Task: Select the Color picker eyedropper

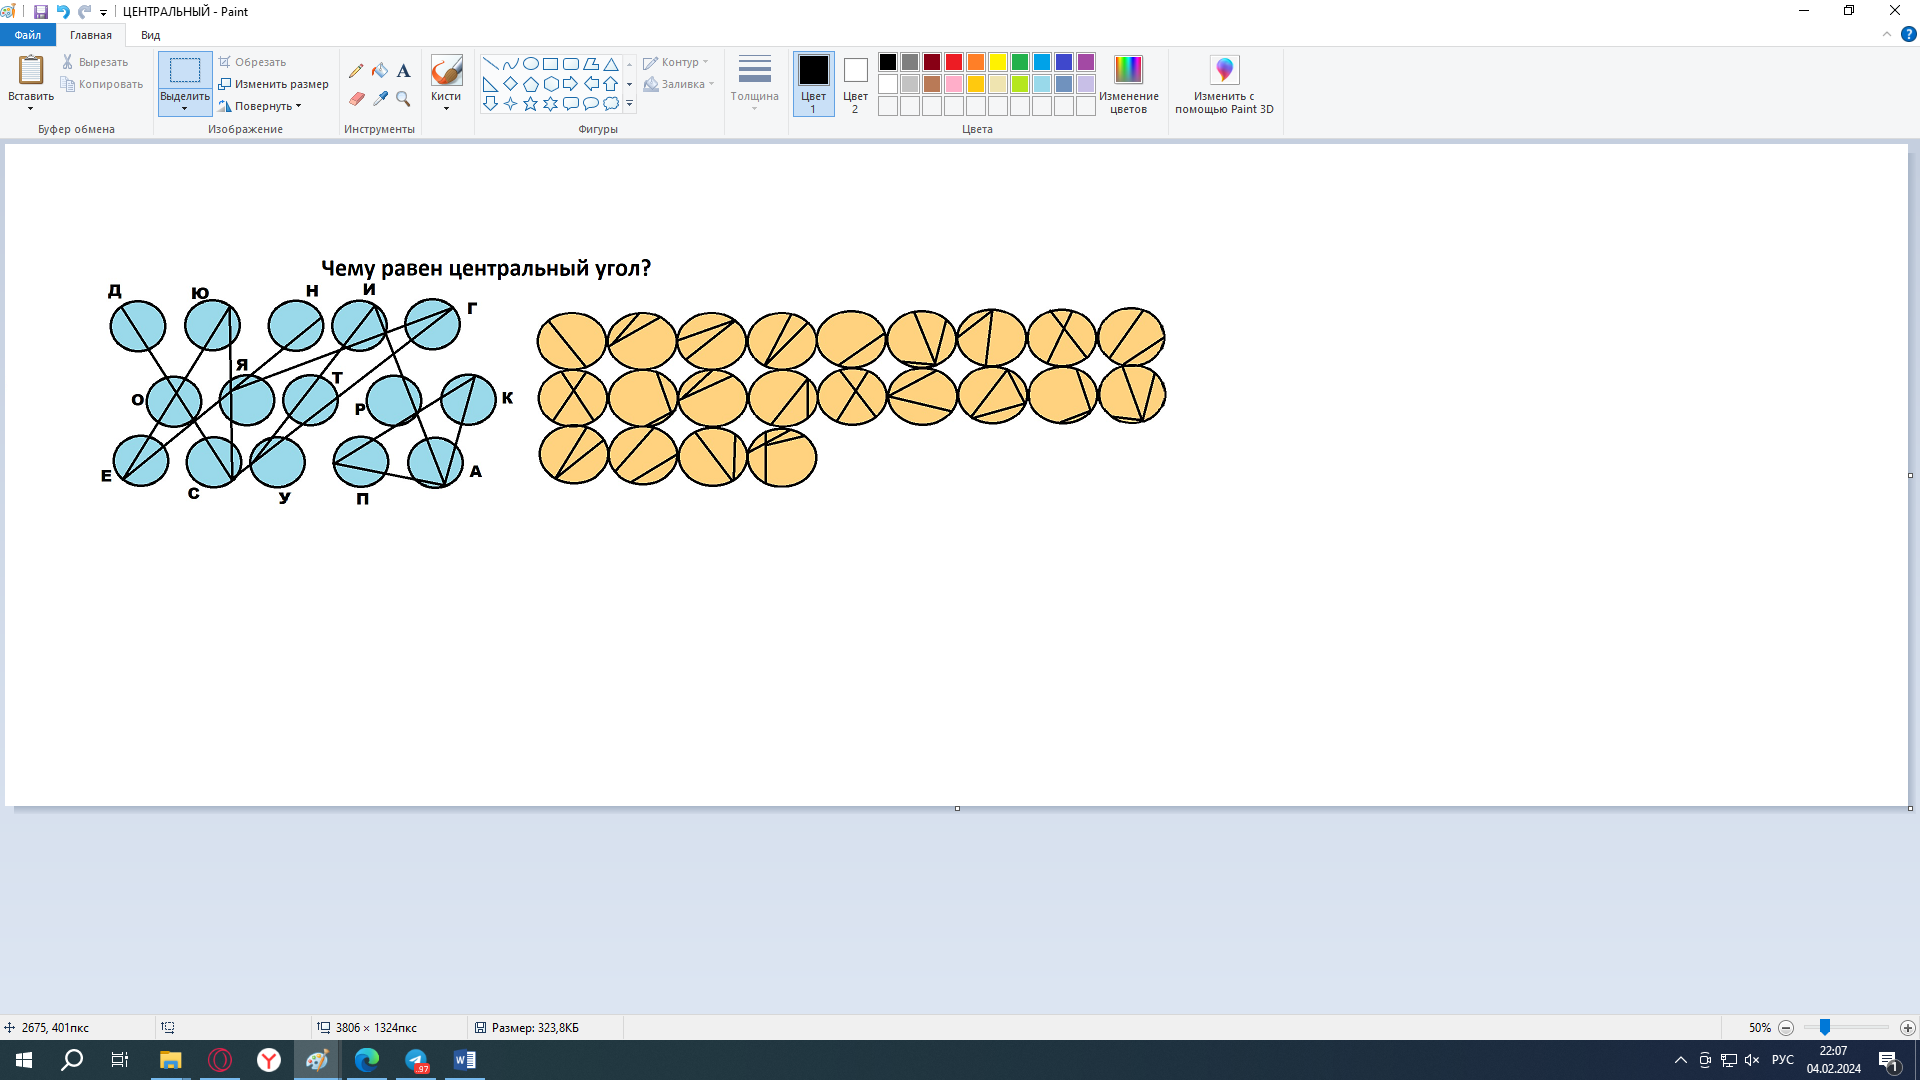Action: click(x=380, y=99)
